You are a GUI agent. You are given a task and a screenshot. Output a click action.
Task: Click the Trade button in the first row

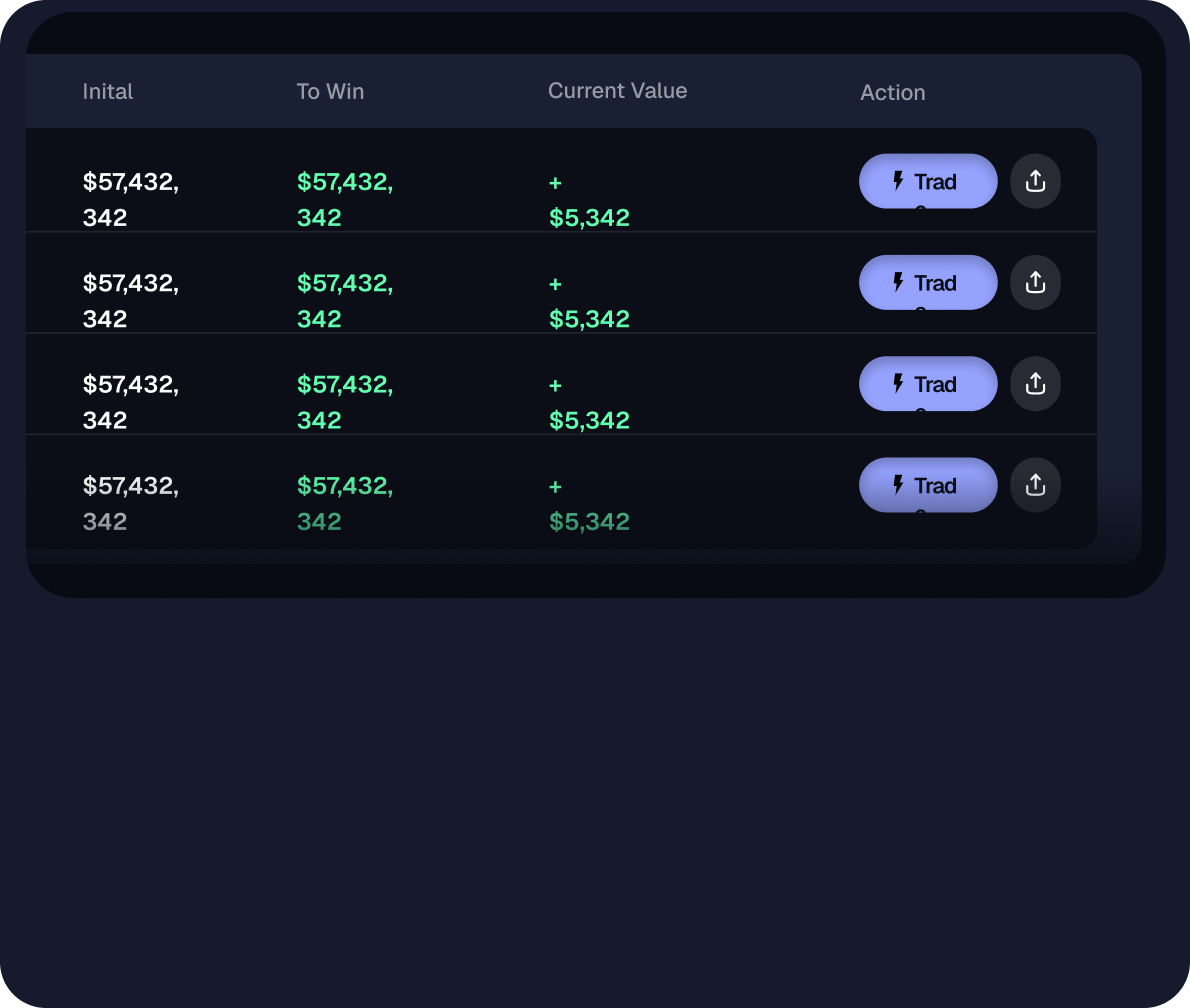coord(927,181)
